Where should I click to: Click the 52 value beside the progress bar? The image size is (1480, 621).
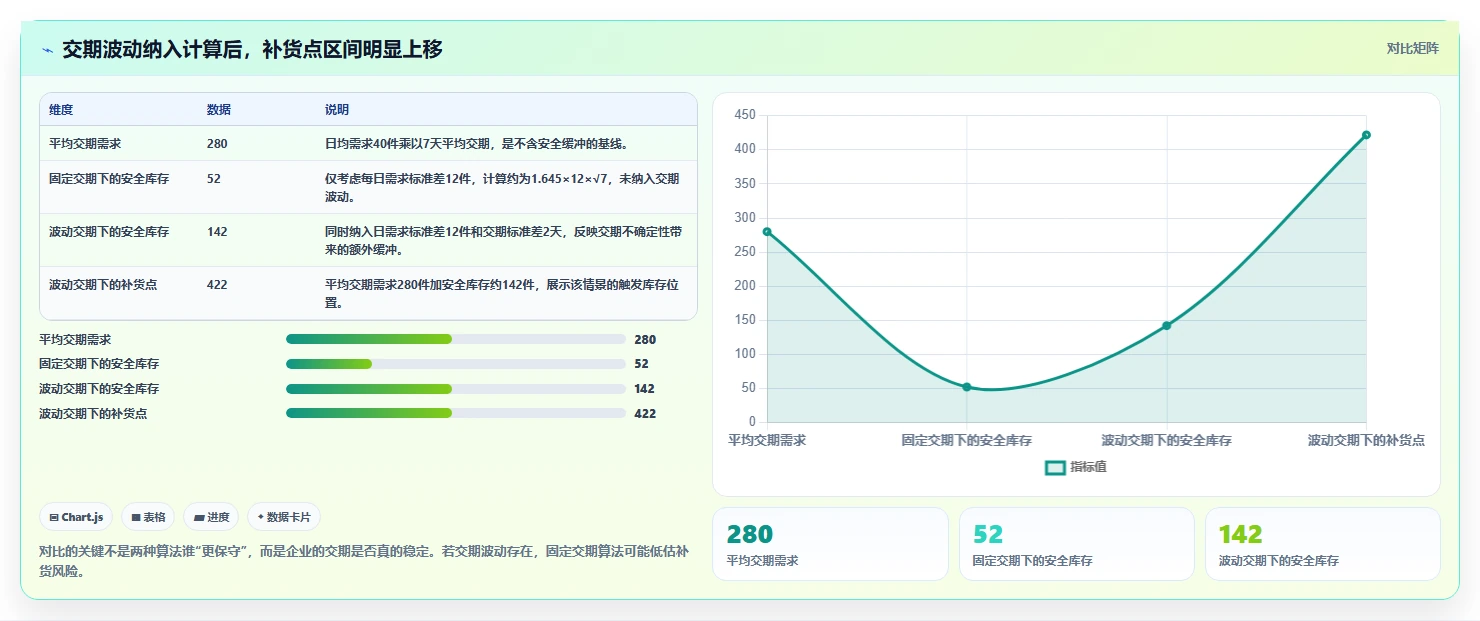click(x=641, y=364)
